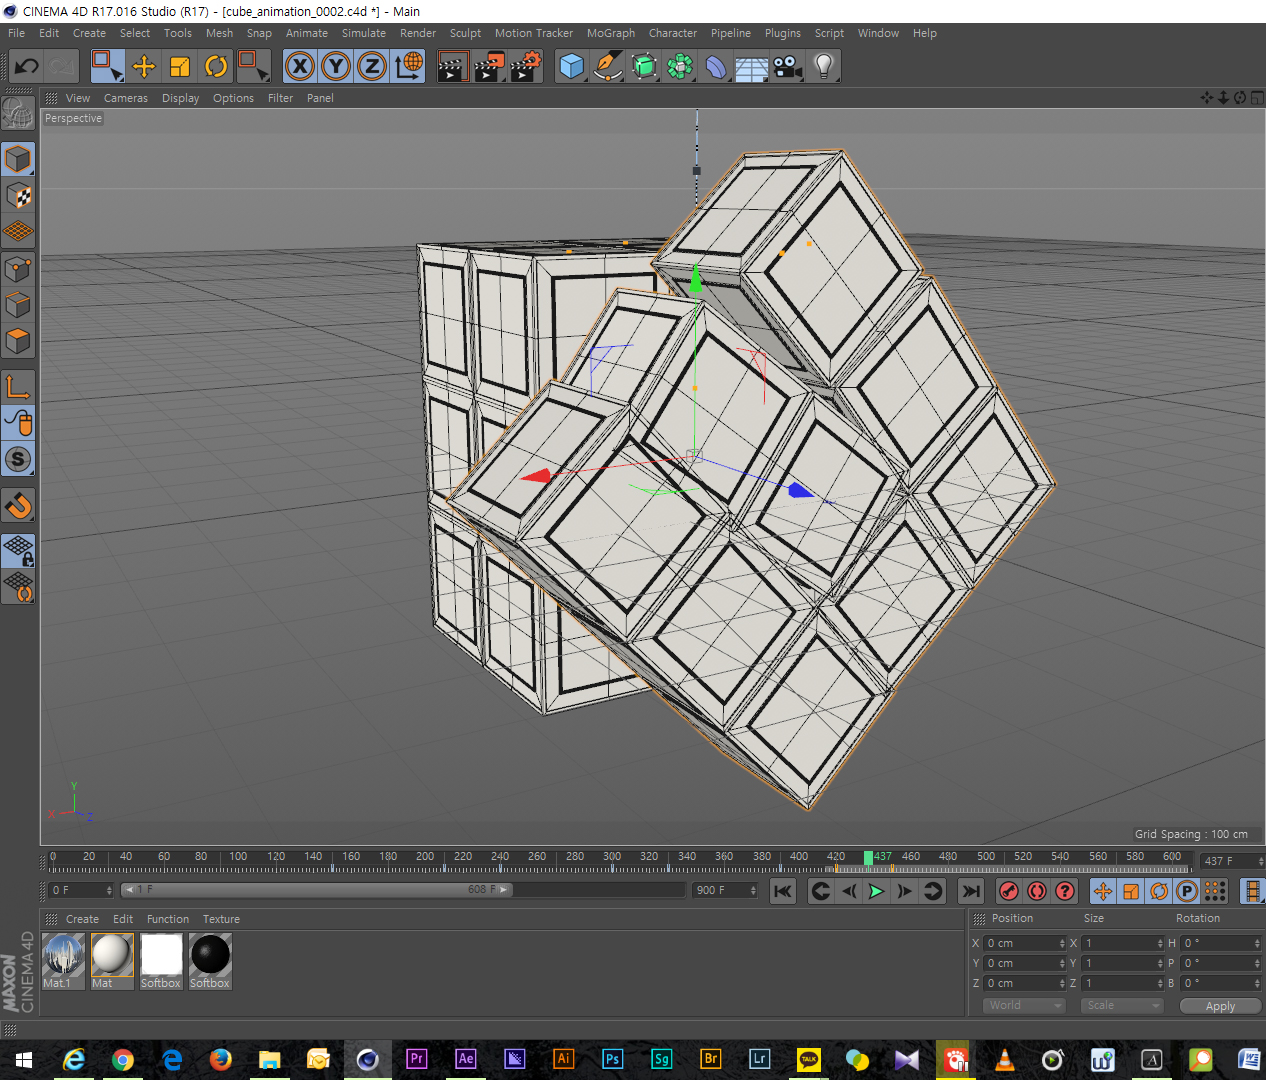Open the Scale size mode dropdown

(x=1122, y=1006)
